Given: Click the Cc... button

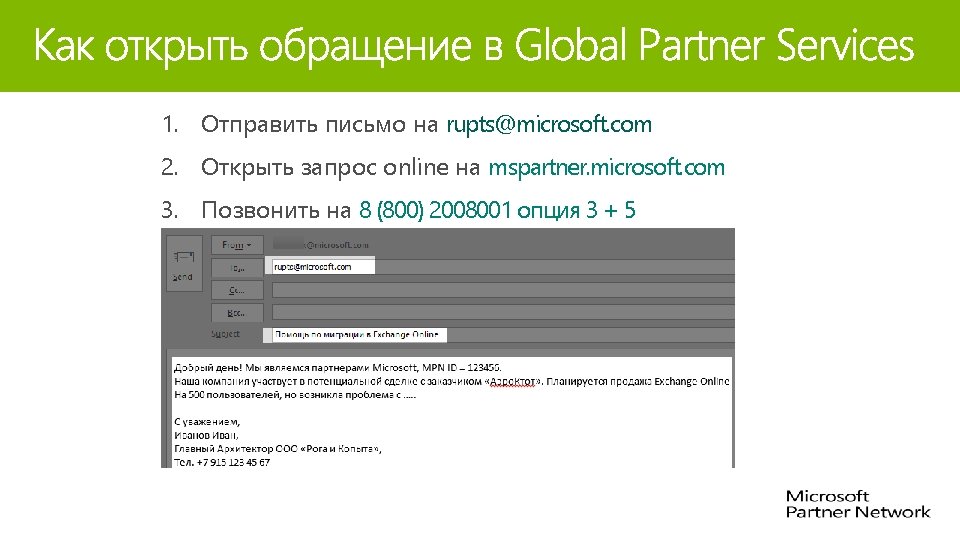Looking at the screenshot, I should (237, 290).
